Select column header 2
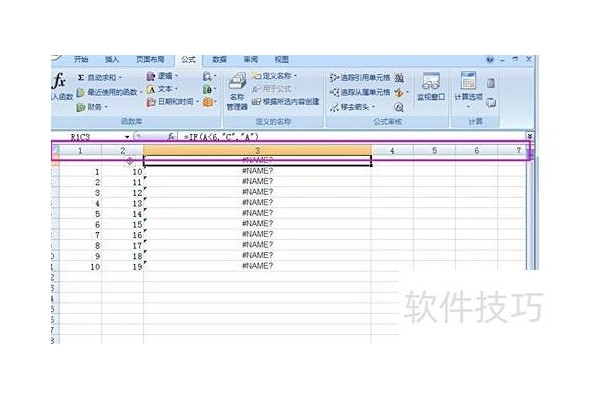This screenshot has height=400, width=600. [x=122, y=150]
